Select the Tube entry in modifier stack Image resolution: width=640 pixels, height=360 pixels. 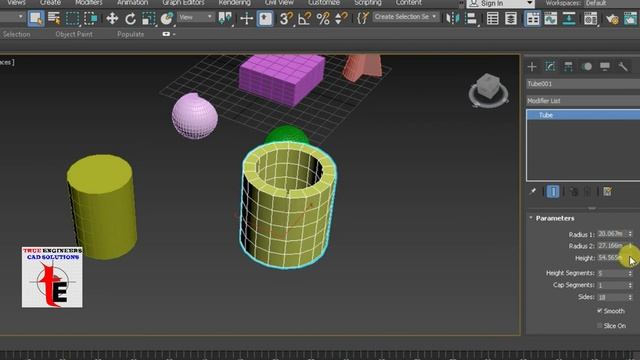[583, 115]
